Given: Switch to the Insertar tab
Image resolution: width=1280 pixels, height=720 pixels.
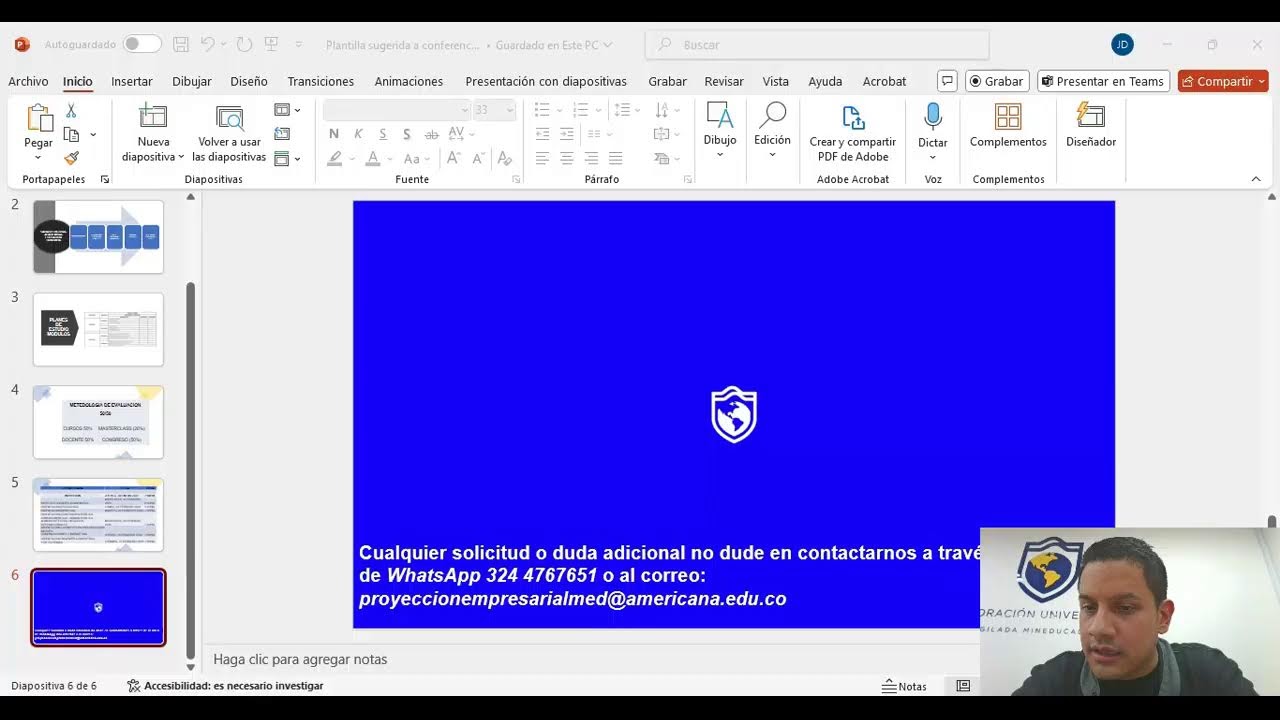Looking at the screenshot, I should (132, 81).
